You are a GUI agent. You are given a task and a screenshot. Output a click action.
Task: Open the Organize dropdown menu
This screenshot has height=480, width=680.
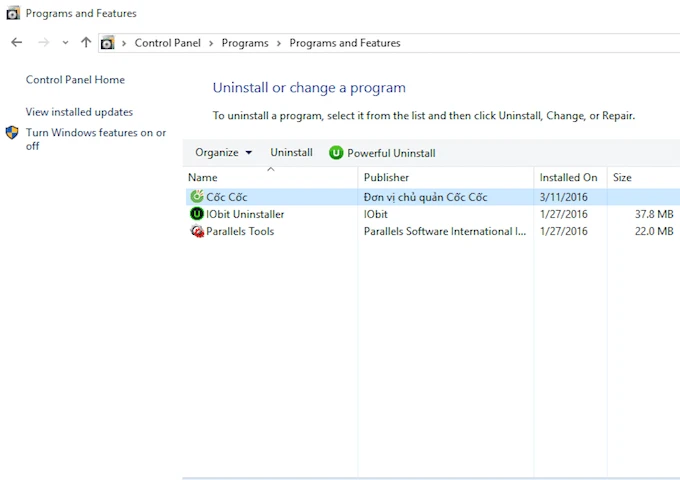[x=223, y=153]
